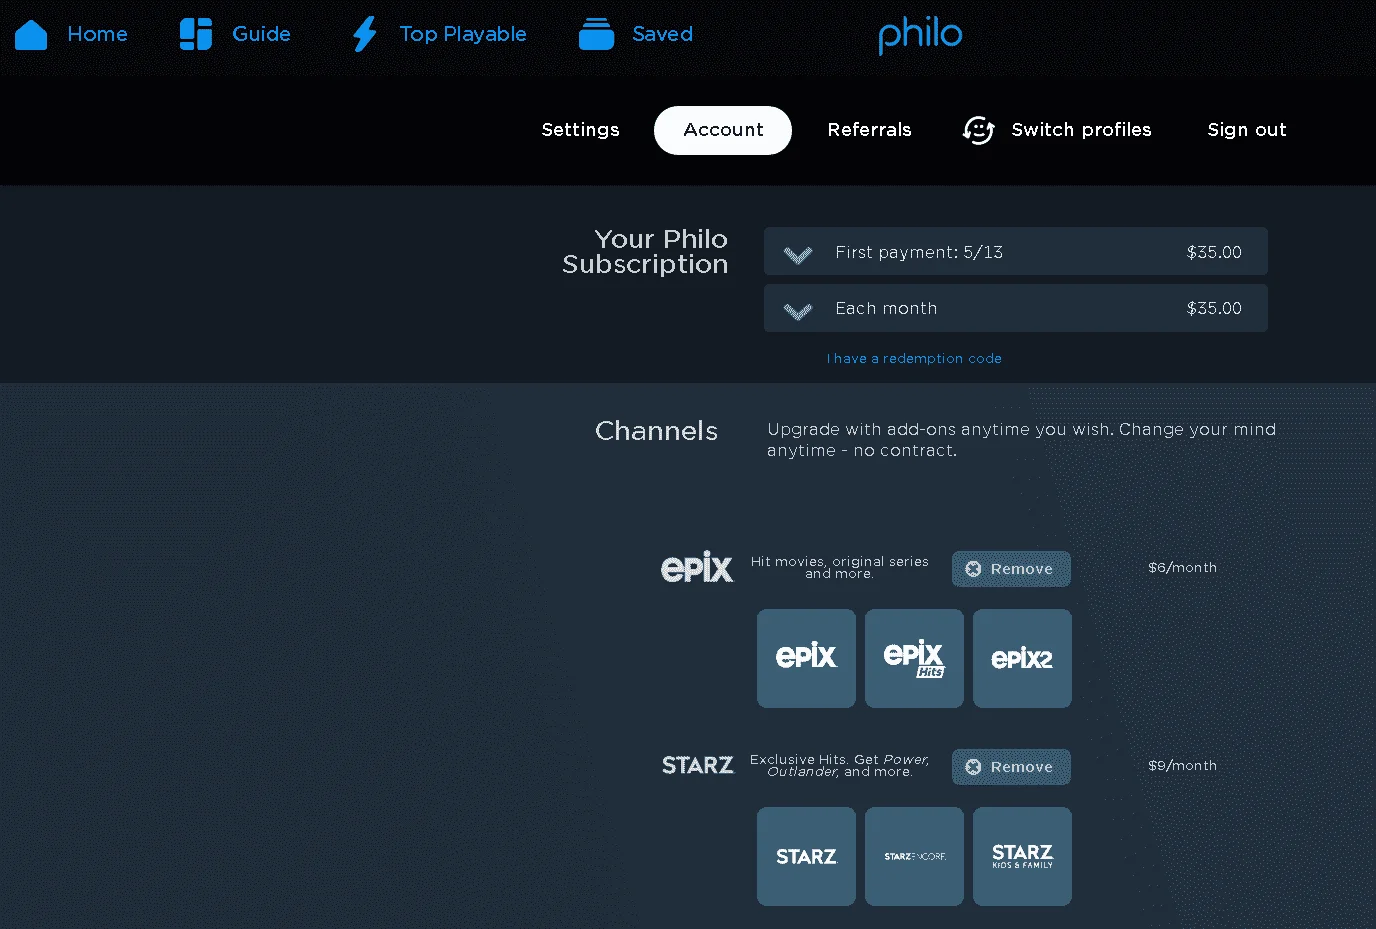Image resolution: width=1376 pixels, height=929 pixels.
Task: Open the Home text link
Action: (98, 34)
